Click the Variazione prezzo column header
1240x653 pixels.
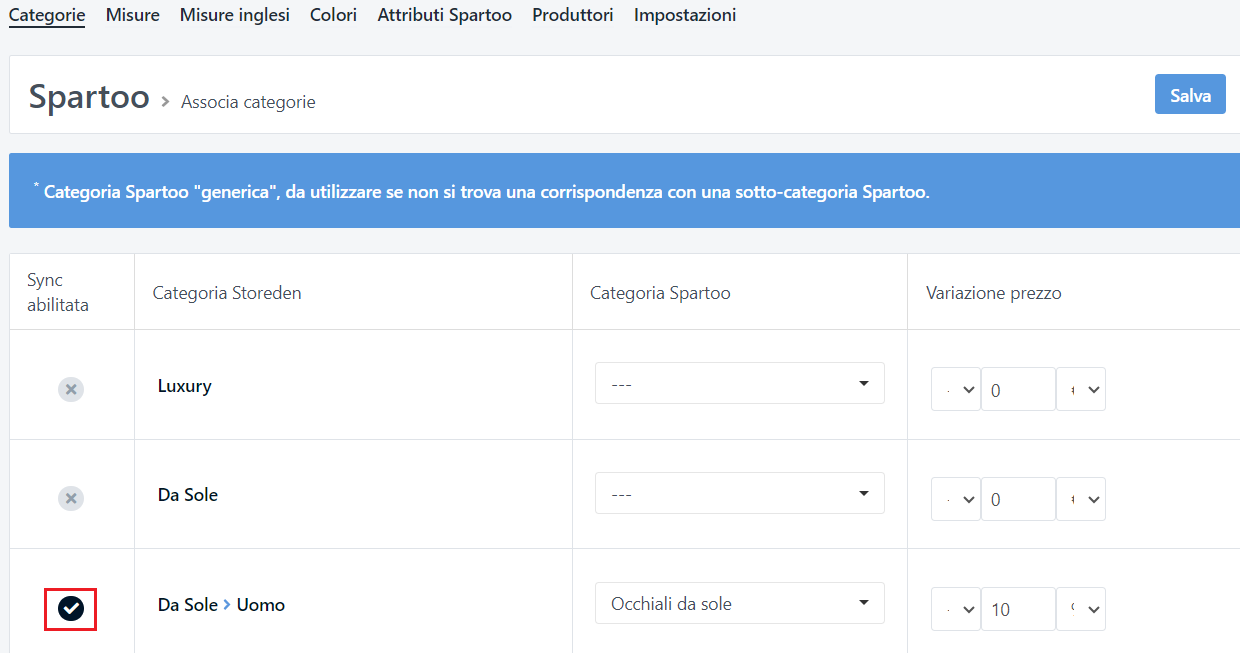coord(994,293)
